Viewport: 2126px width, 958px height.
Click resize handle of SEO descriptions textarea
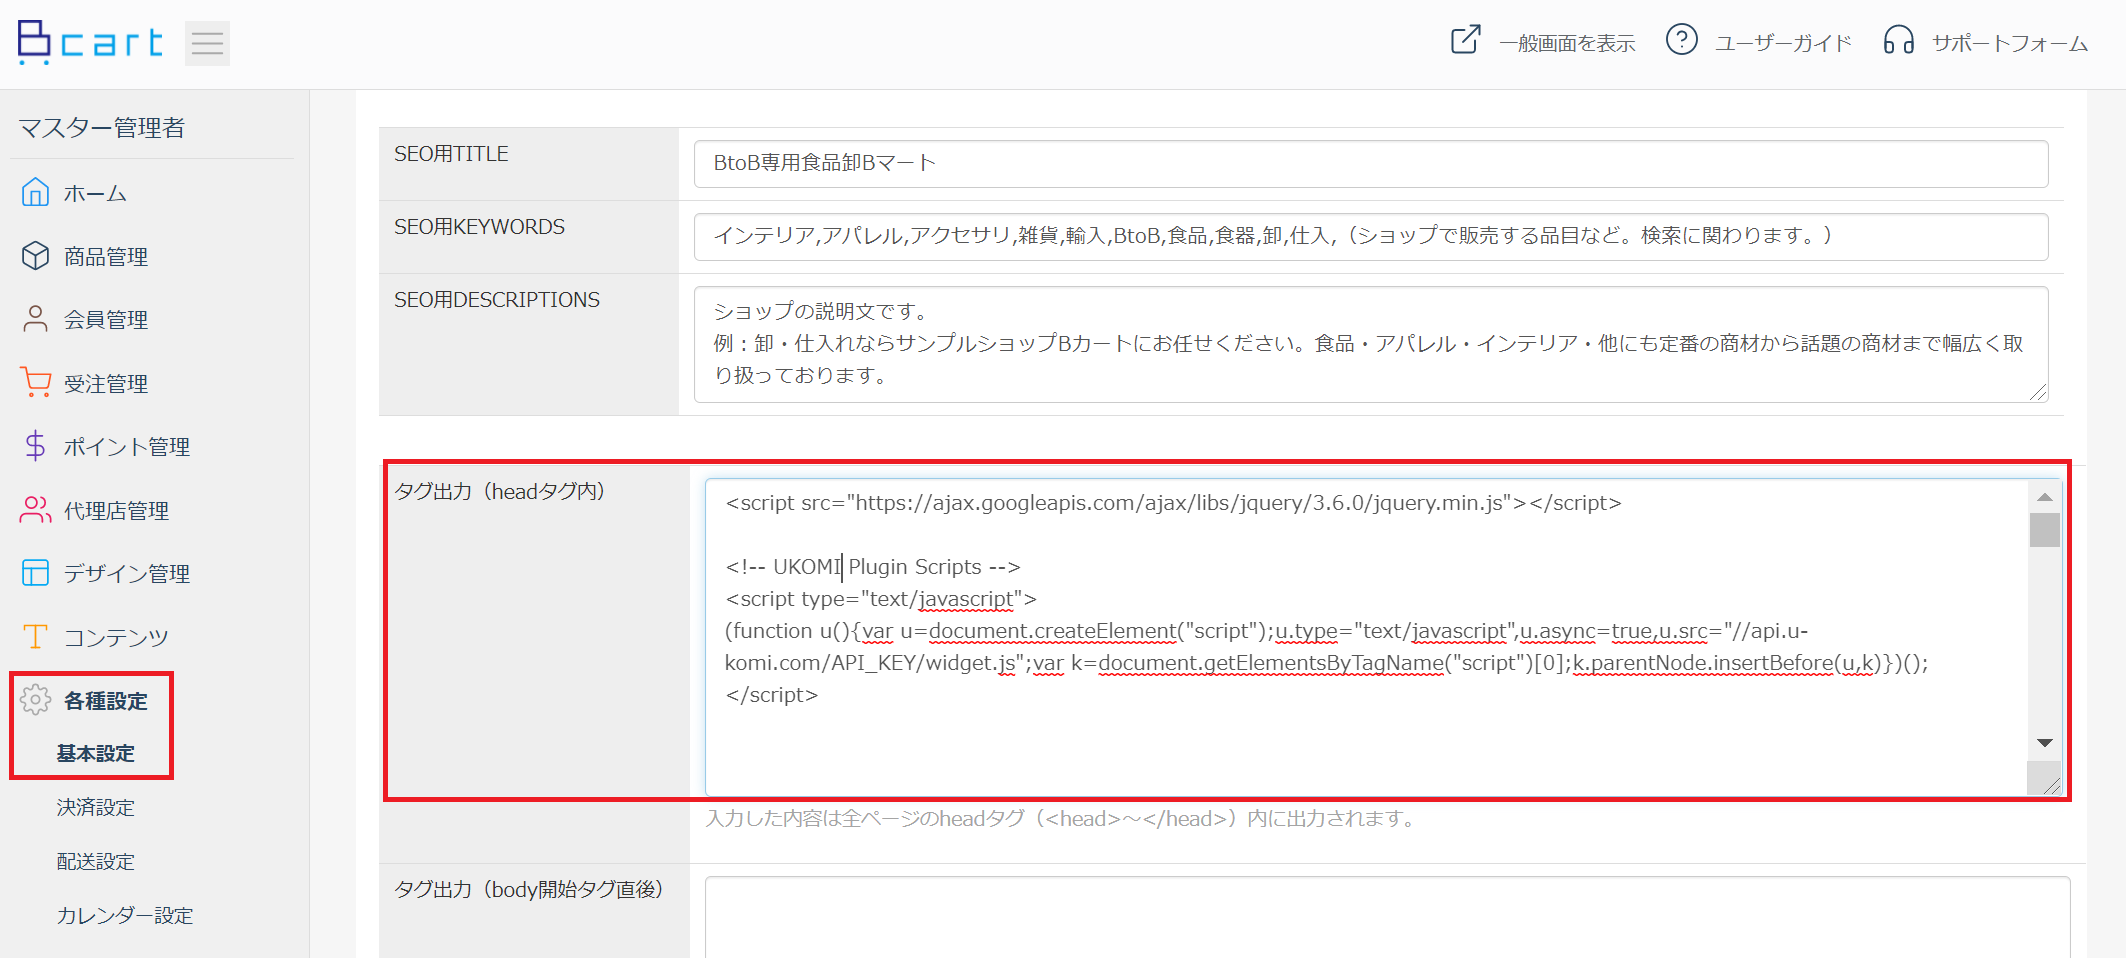coord(2038,393)
